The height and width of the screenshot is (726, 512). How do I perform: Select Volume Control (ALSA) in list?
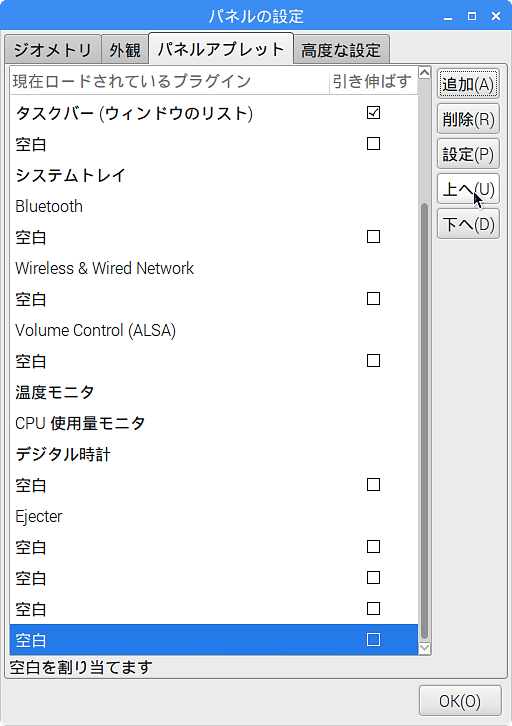213,330
